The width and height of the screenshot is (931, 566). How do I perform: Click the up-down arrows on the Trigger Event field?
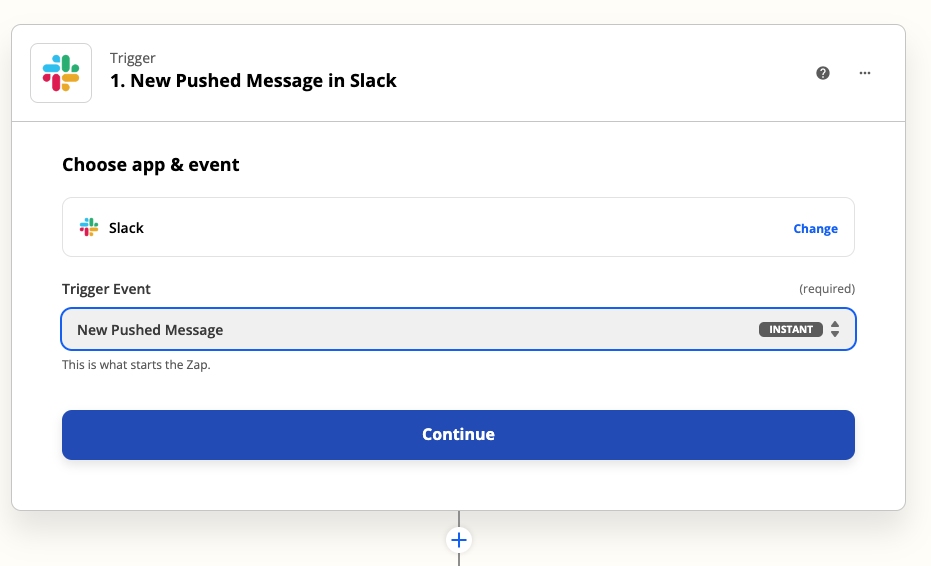tap(835, 330)
